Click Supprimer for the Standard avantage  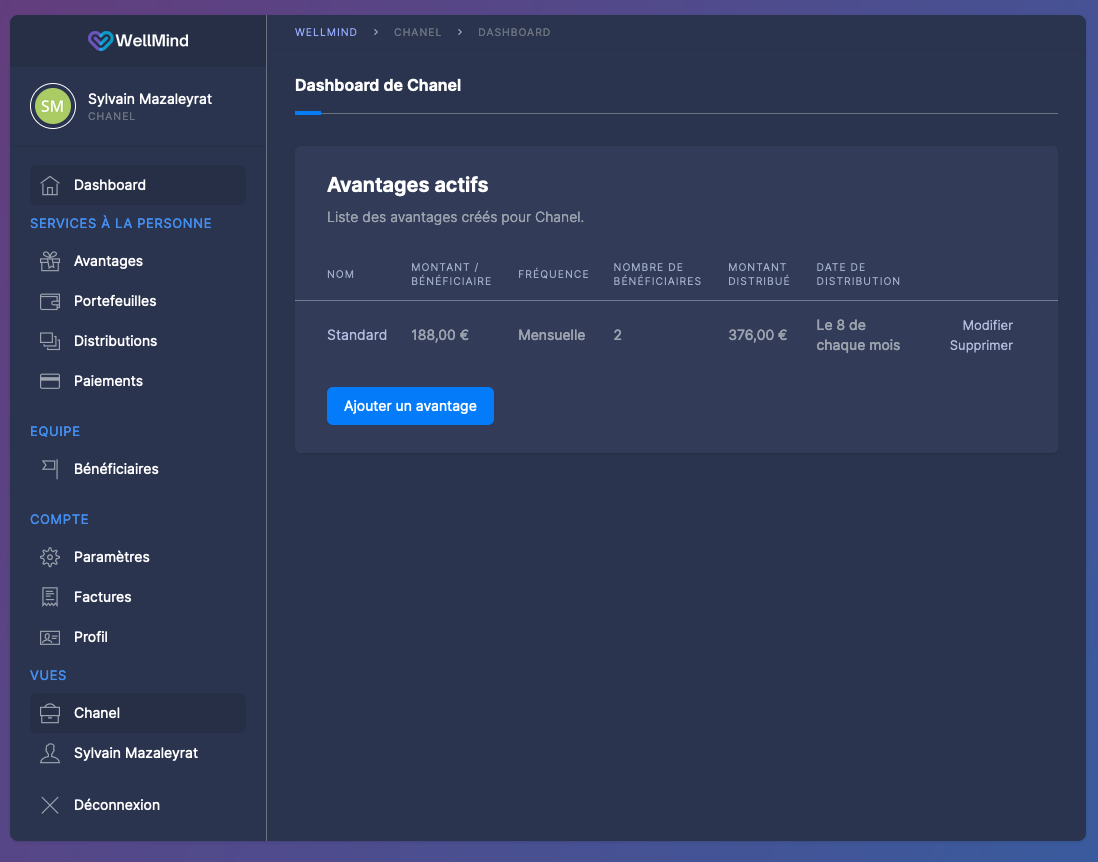[981, 345]
